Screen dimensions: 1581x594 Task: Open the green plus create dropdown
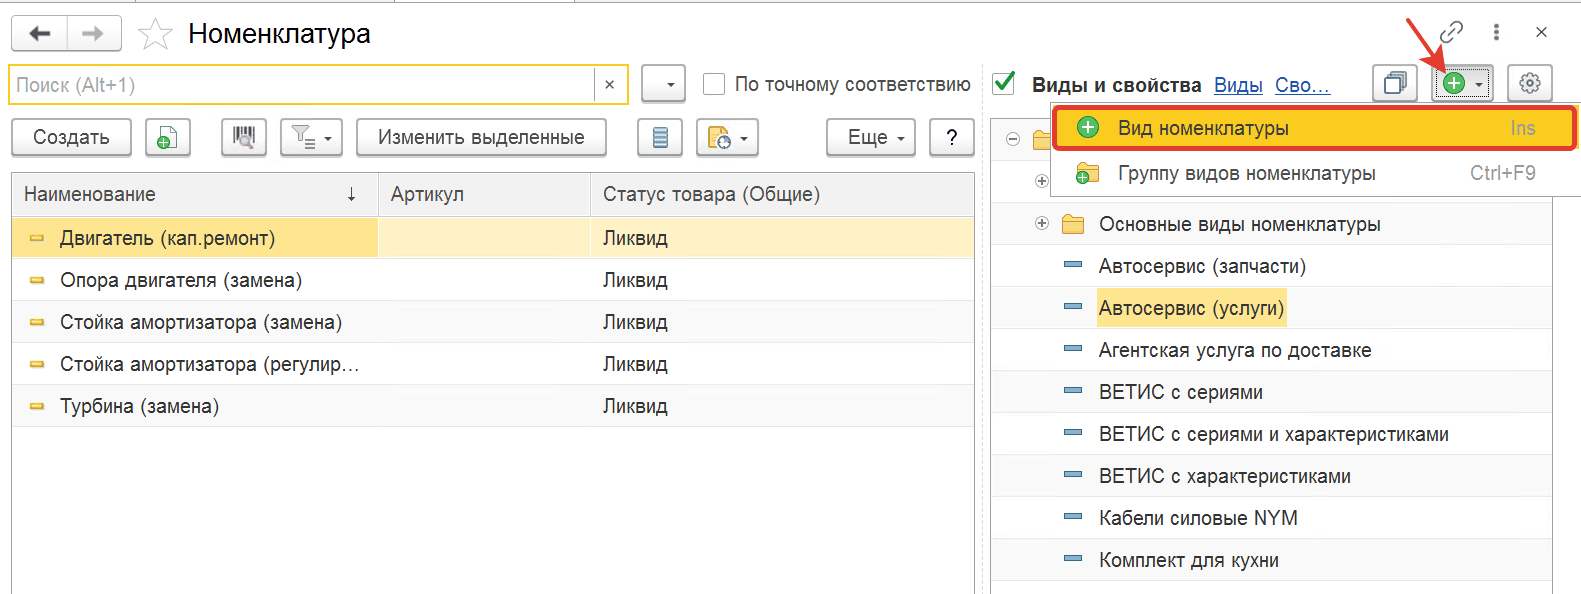click(x=1463, y=84)
